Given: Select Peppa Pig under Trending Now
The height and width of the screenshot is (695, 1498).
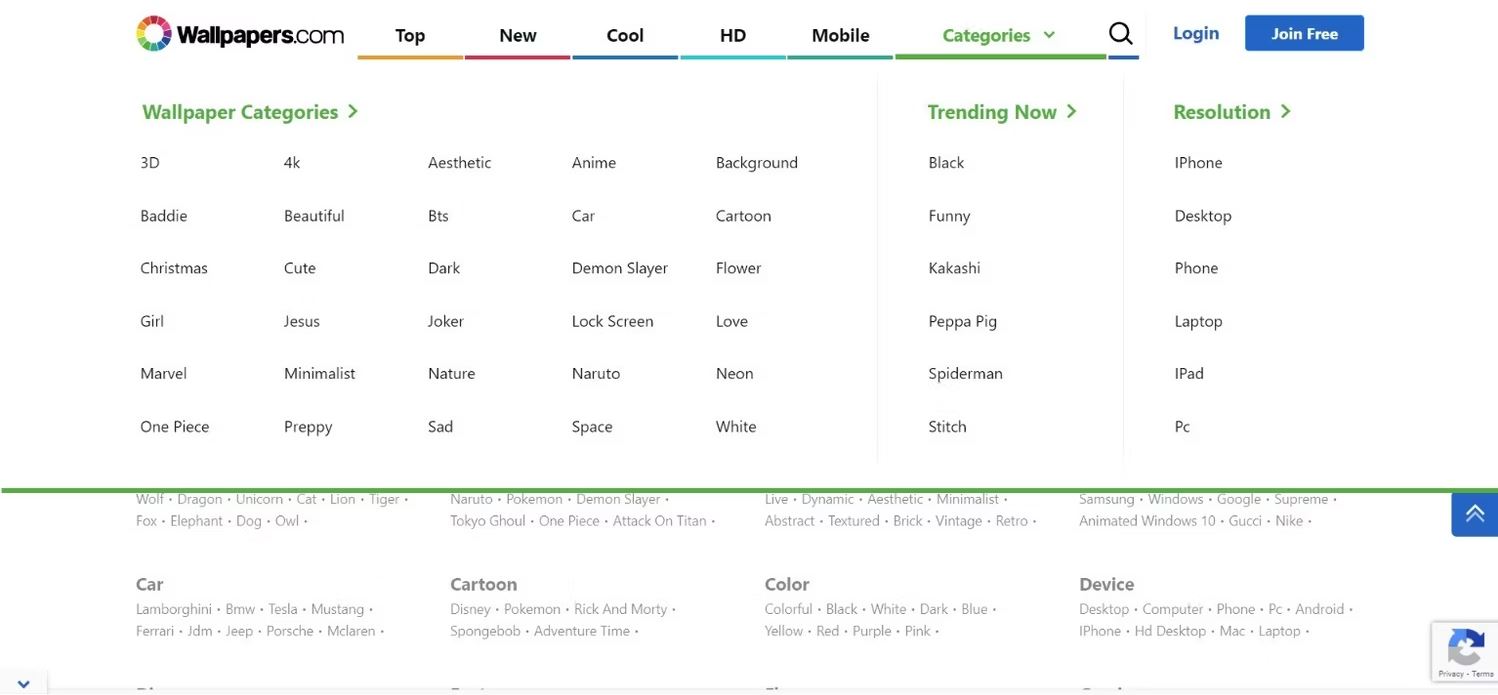Looking at the screenshot, I should 963,321.
